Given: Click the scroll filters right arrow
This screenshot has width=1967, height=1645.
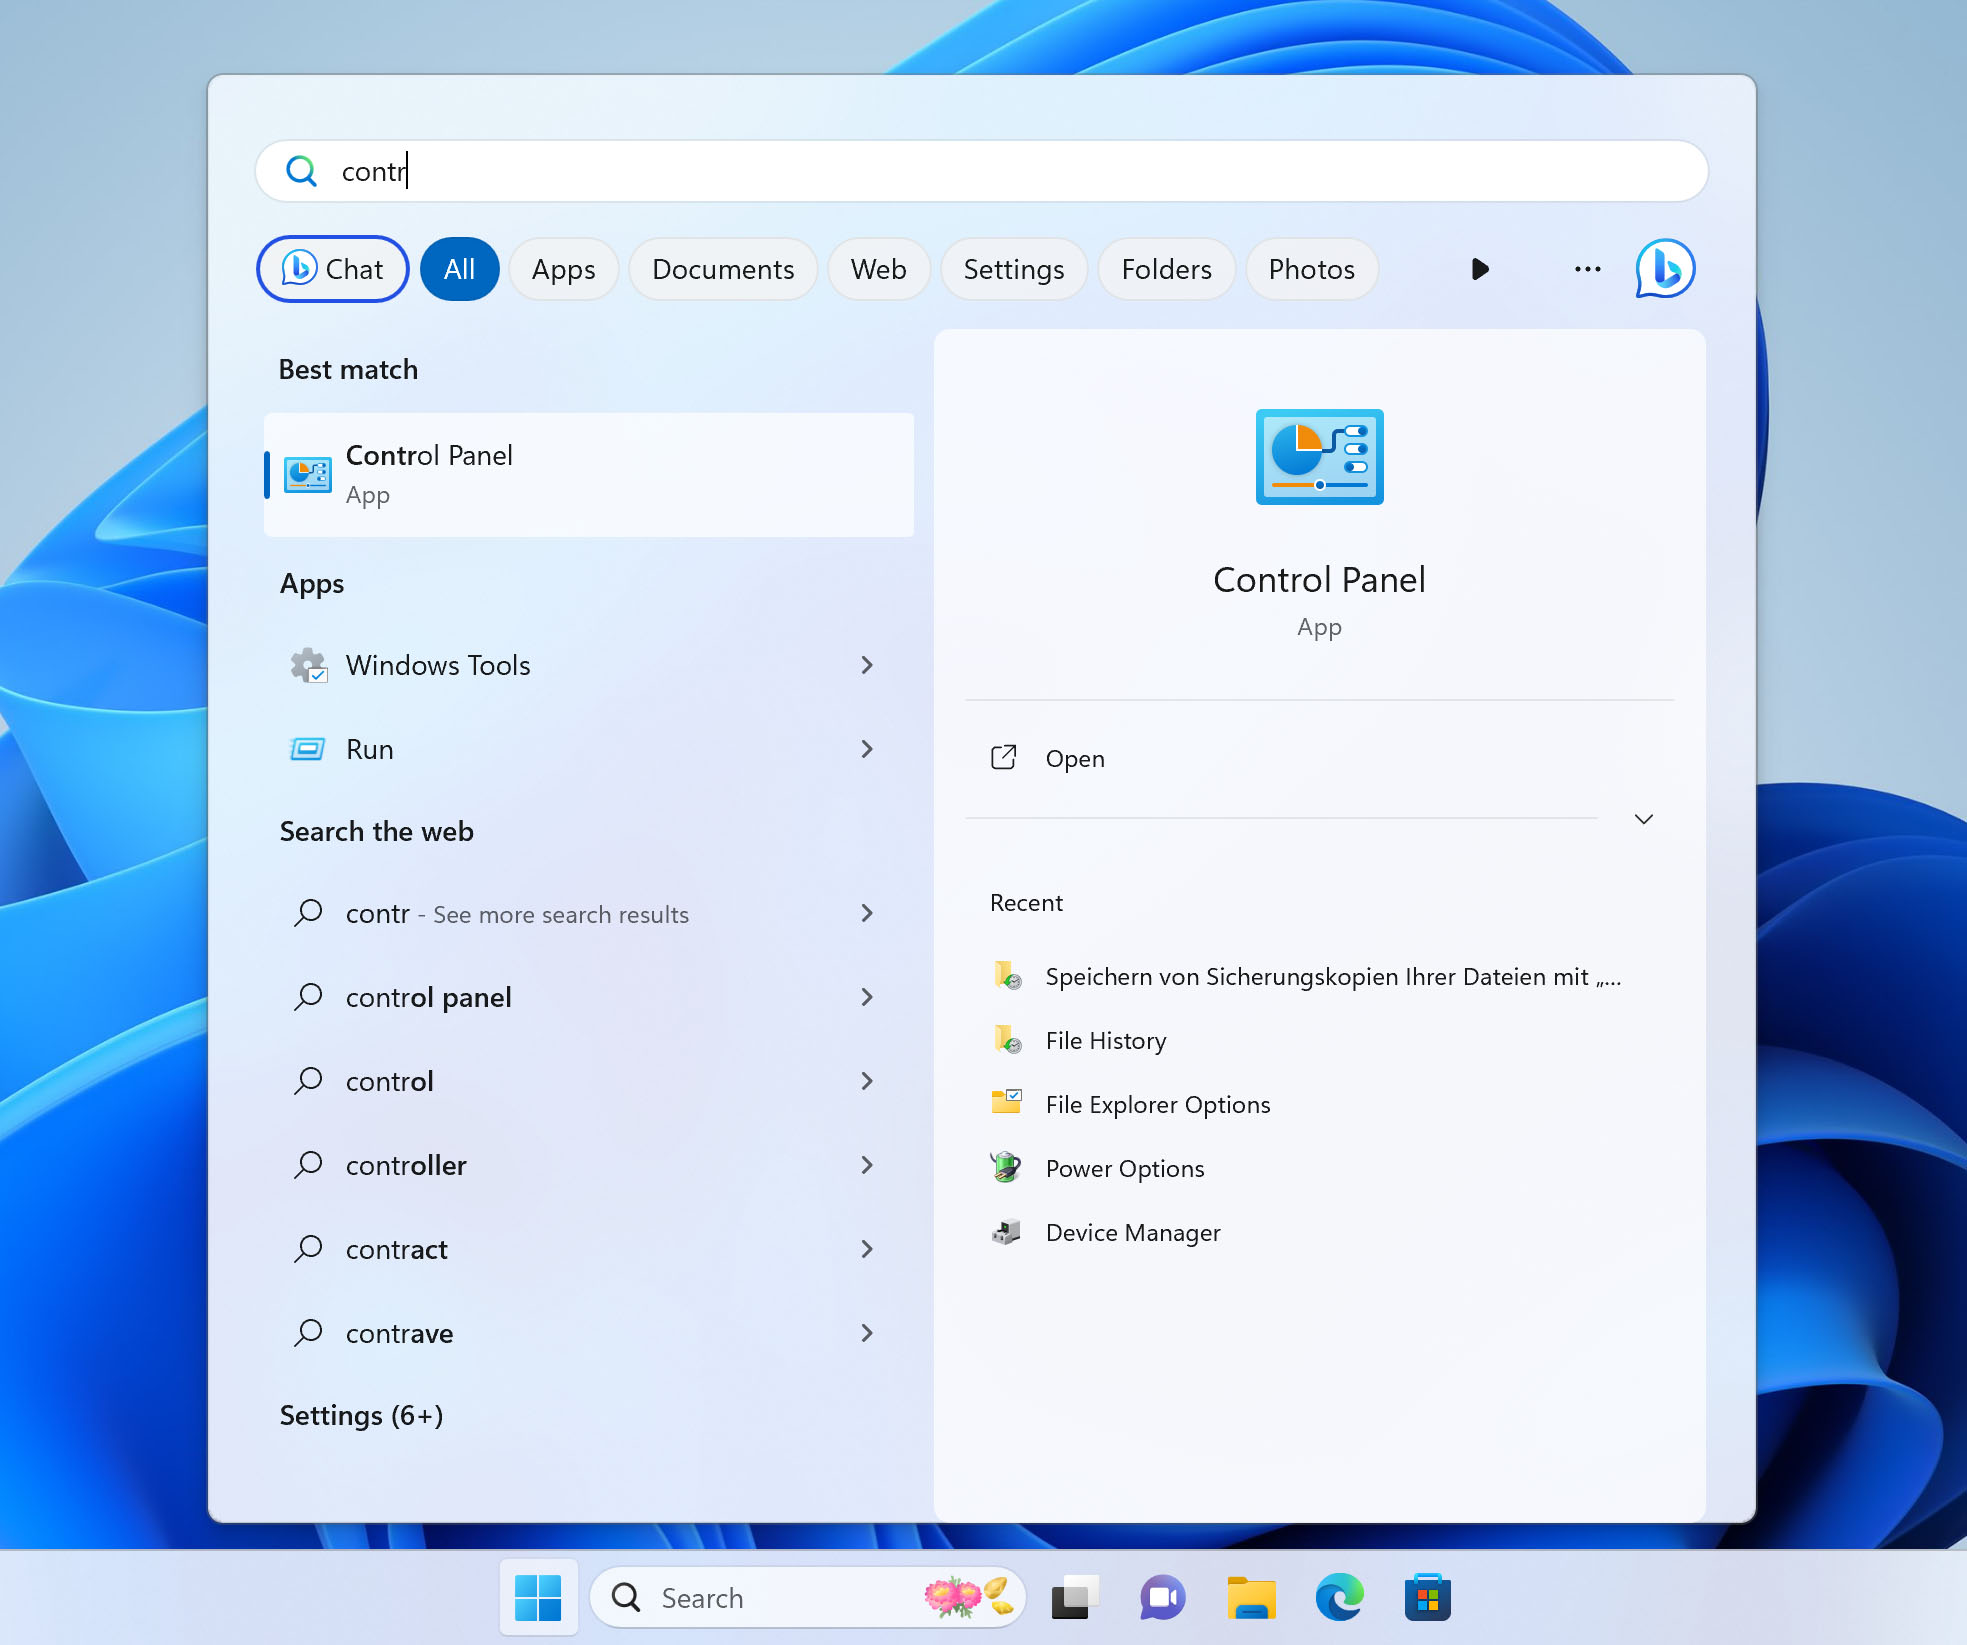Looking at the screenshot, I should [1480, 269].
